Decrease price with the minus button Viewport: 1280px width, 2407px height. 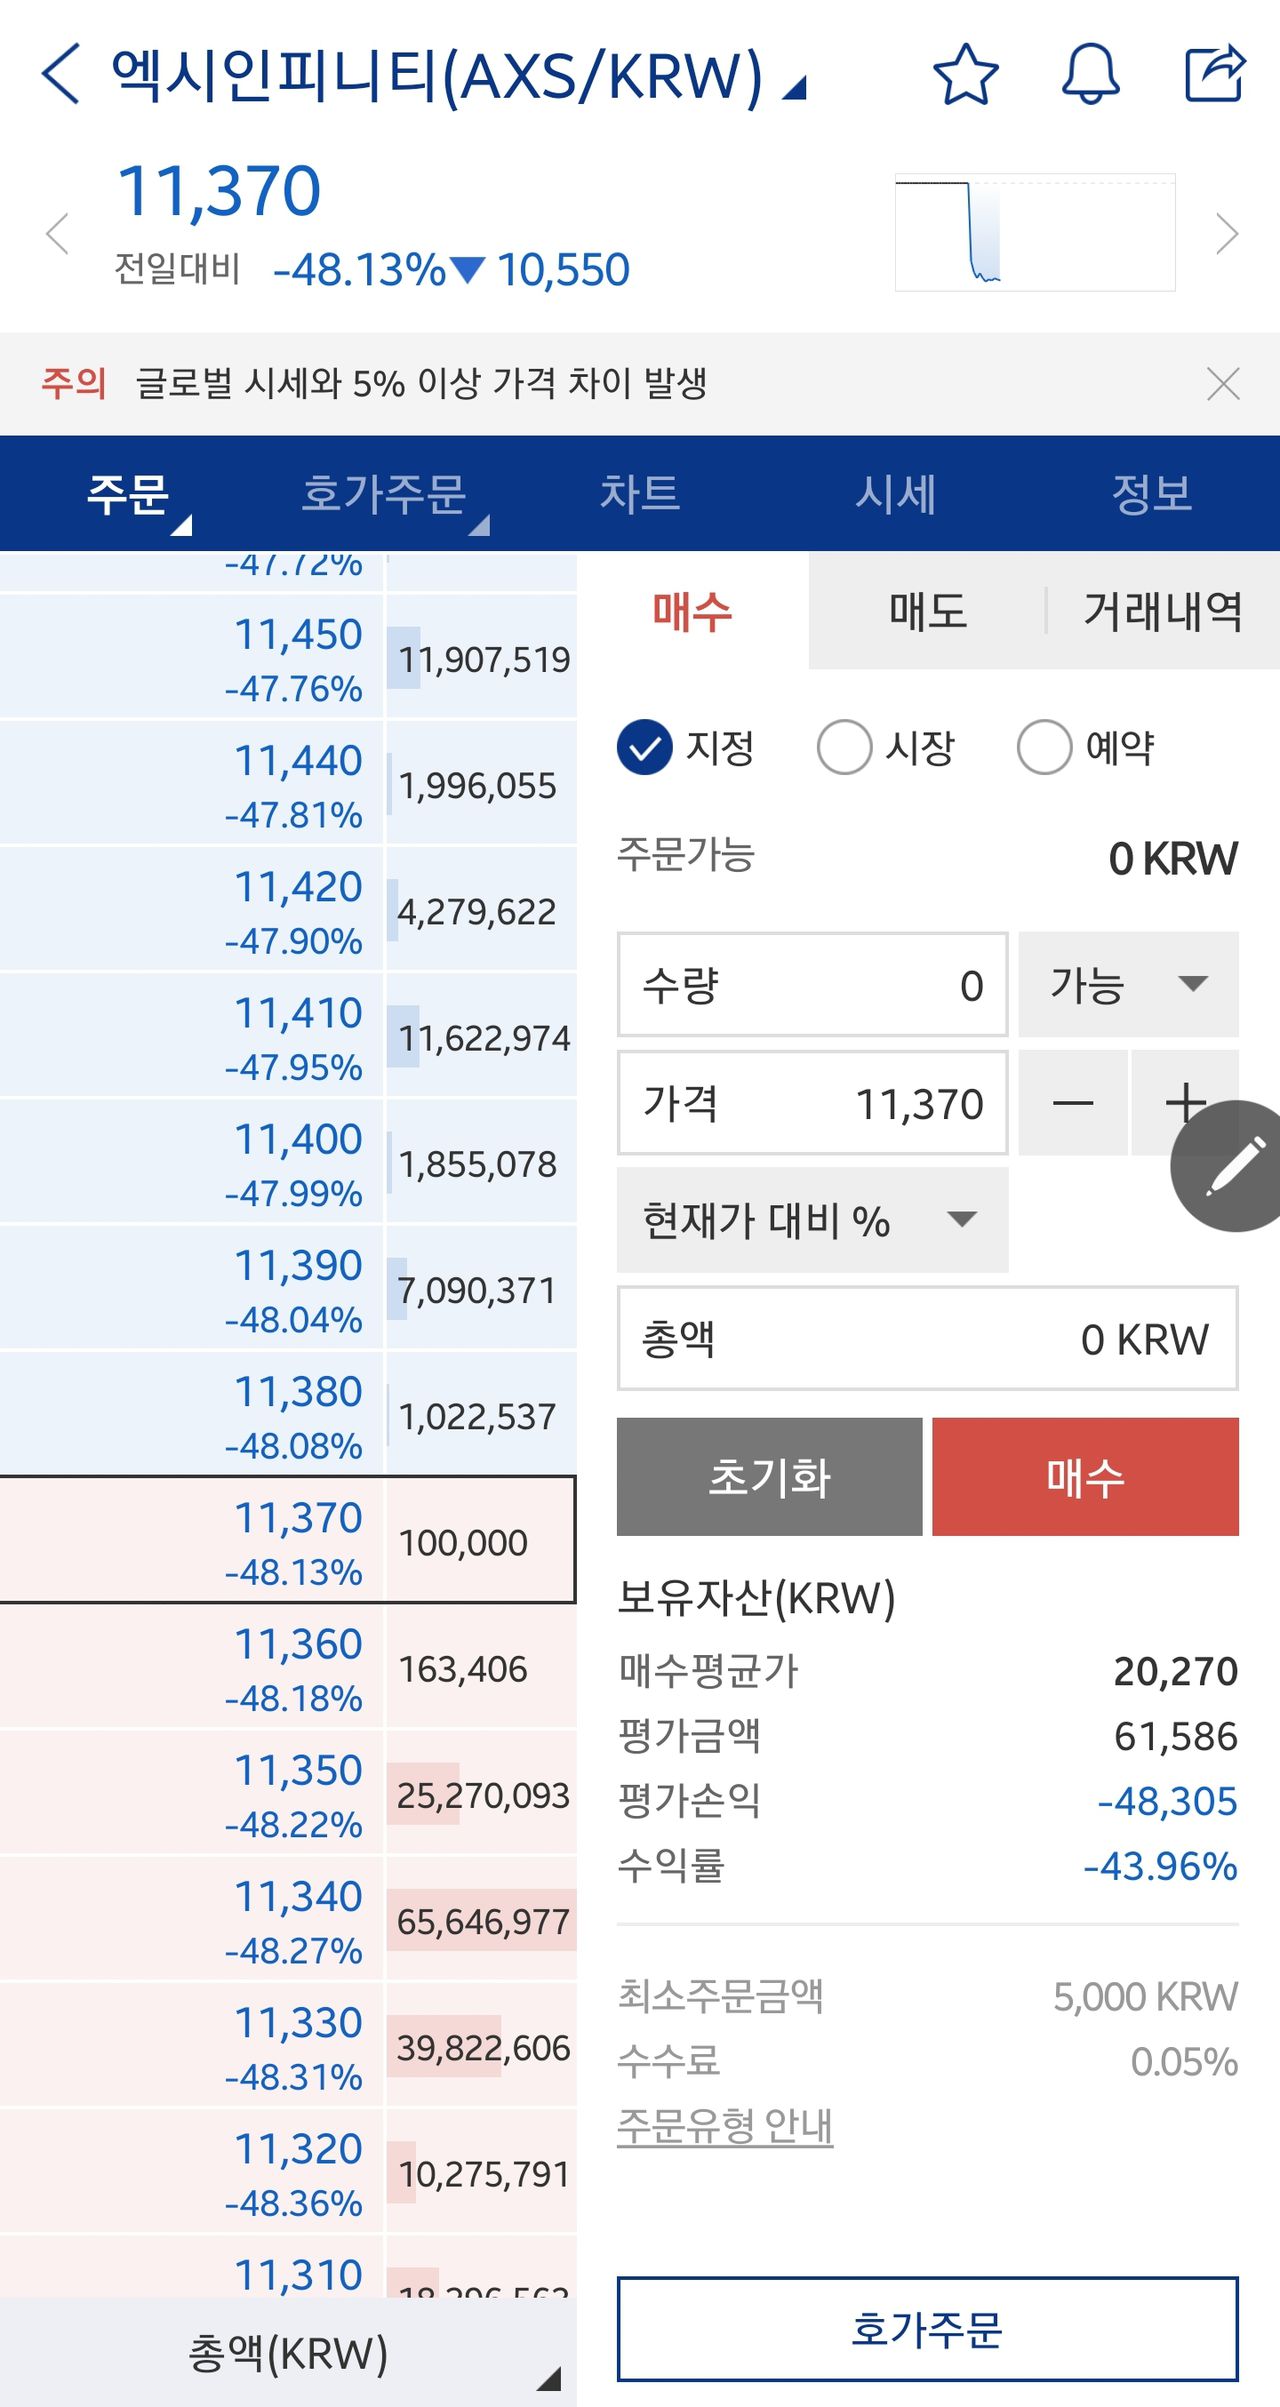tap(1073, 1103)
